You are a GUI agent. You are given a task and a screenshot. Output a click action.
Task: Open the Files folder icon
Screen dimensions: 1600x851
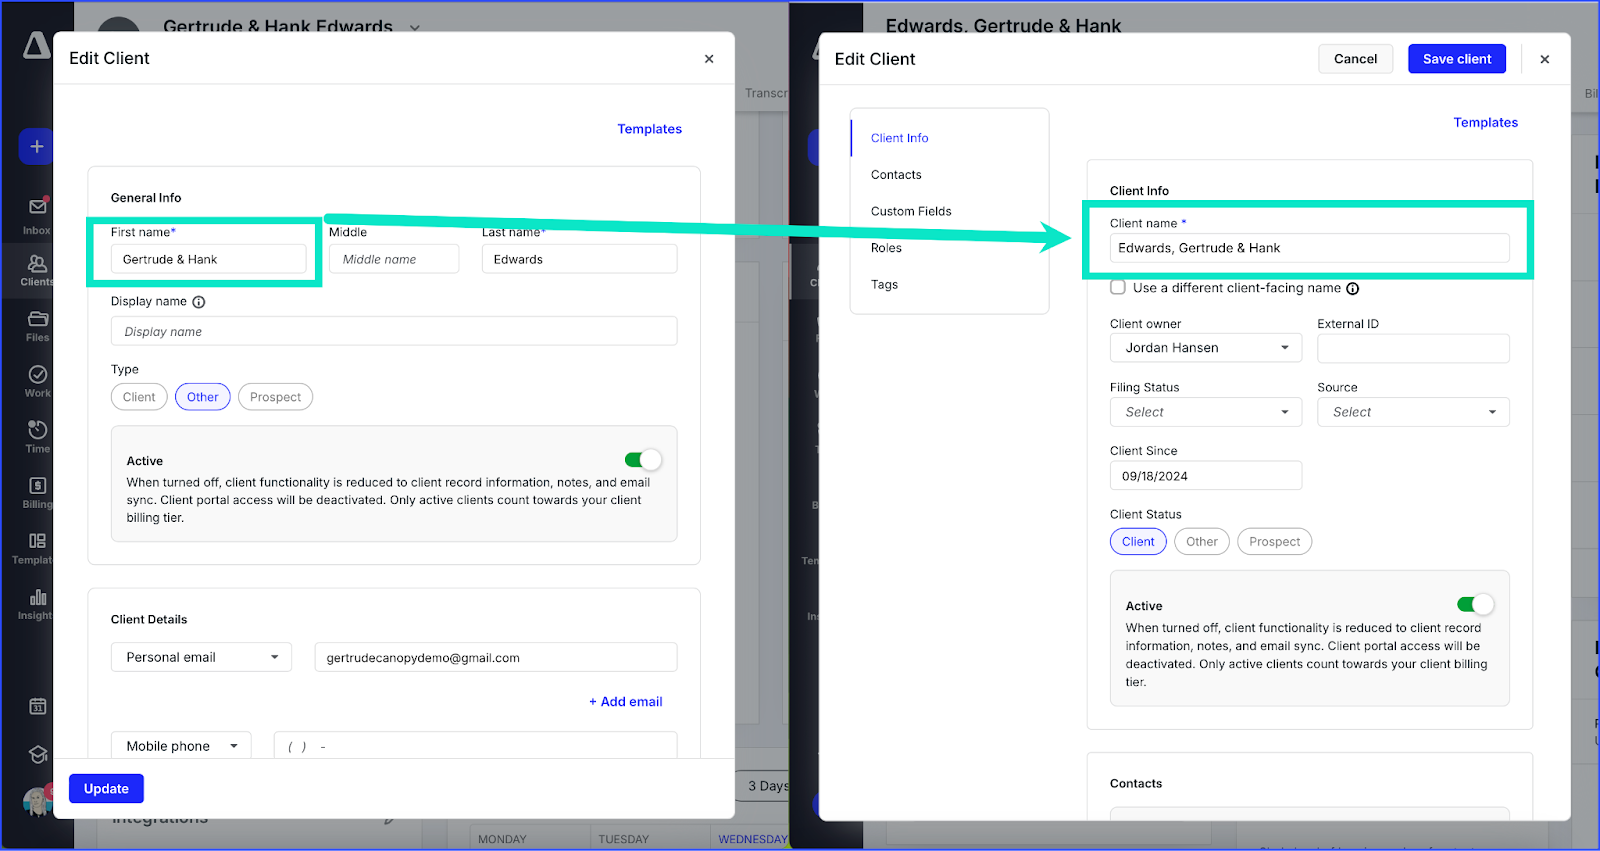37,319
